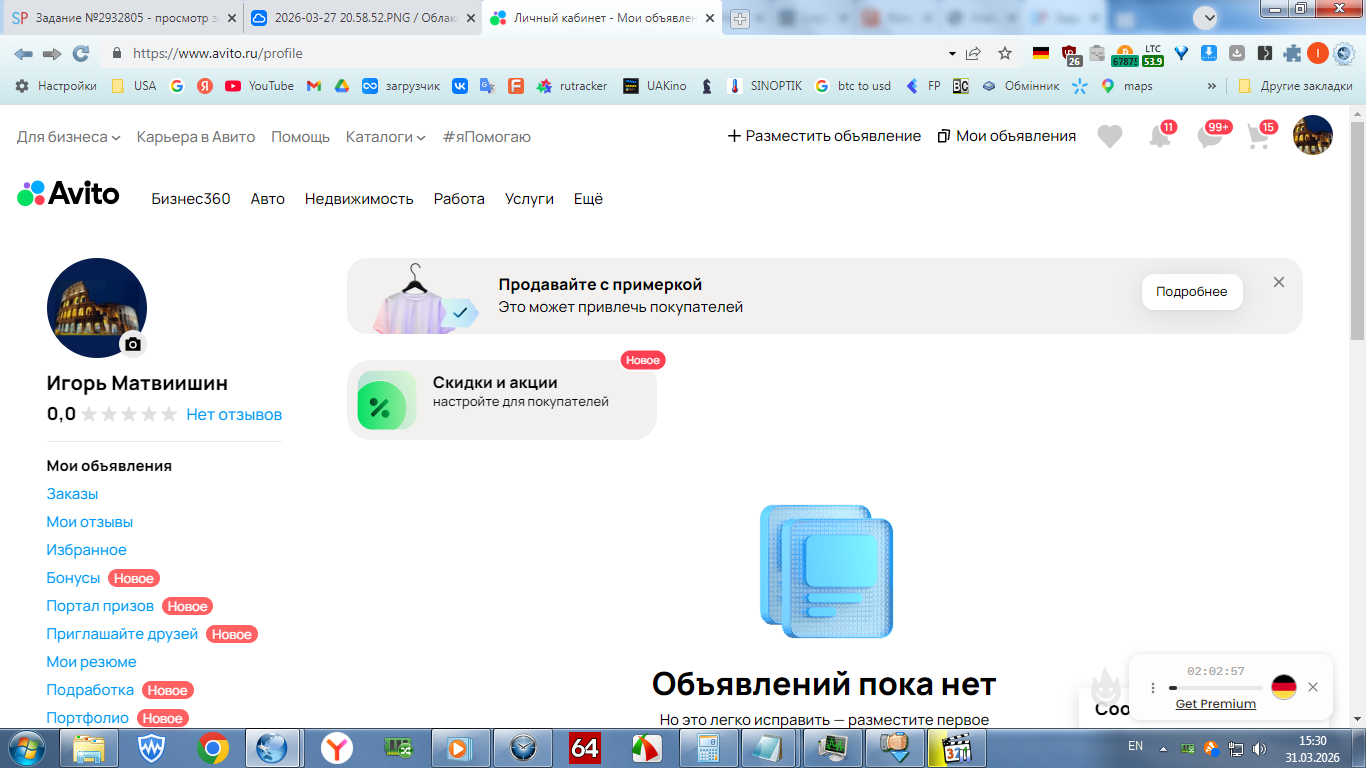Open Windows Explorer from the taskbar
The image size is (1366, 768).
[90, 748]
